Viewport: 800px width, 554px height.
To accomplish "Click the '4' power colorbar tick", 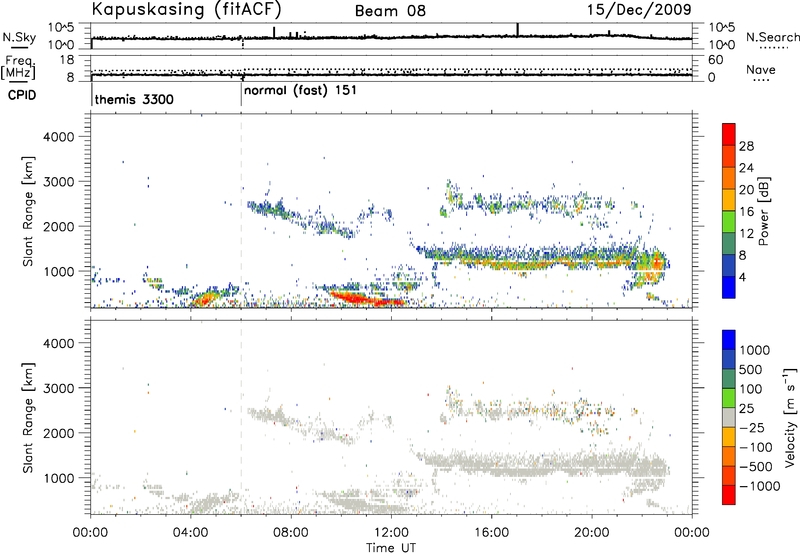I will click(742, 277).
